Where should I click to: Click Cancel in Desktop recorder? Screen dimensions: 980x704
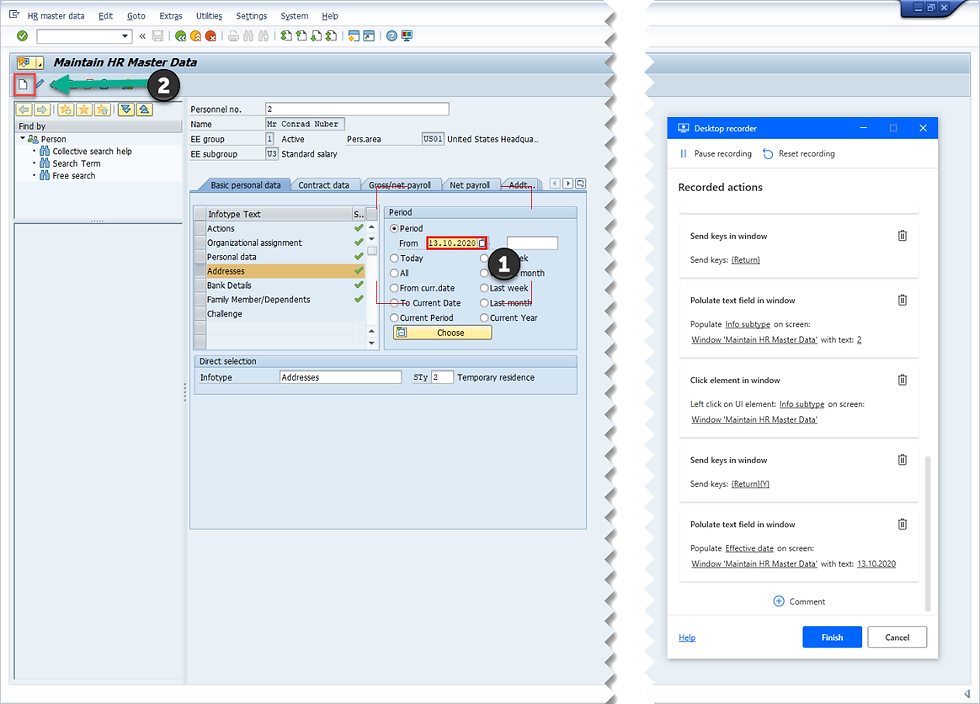coord(897,637)
